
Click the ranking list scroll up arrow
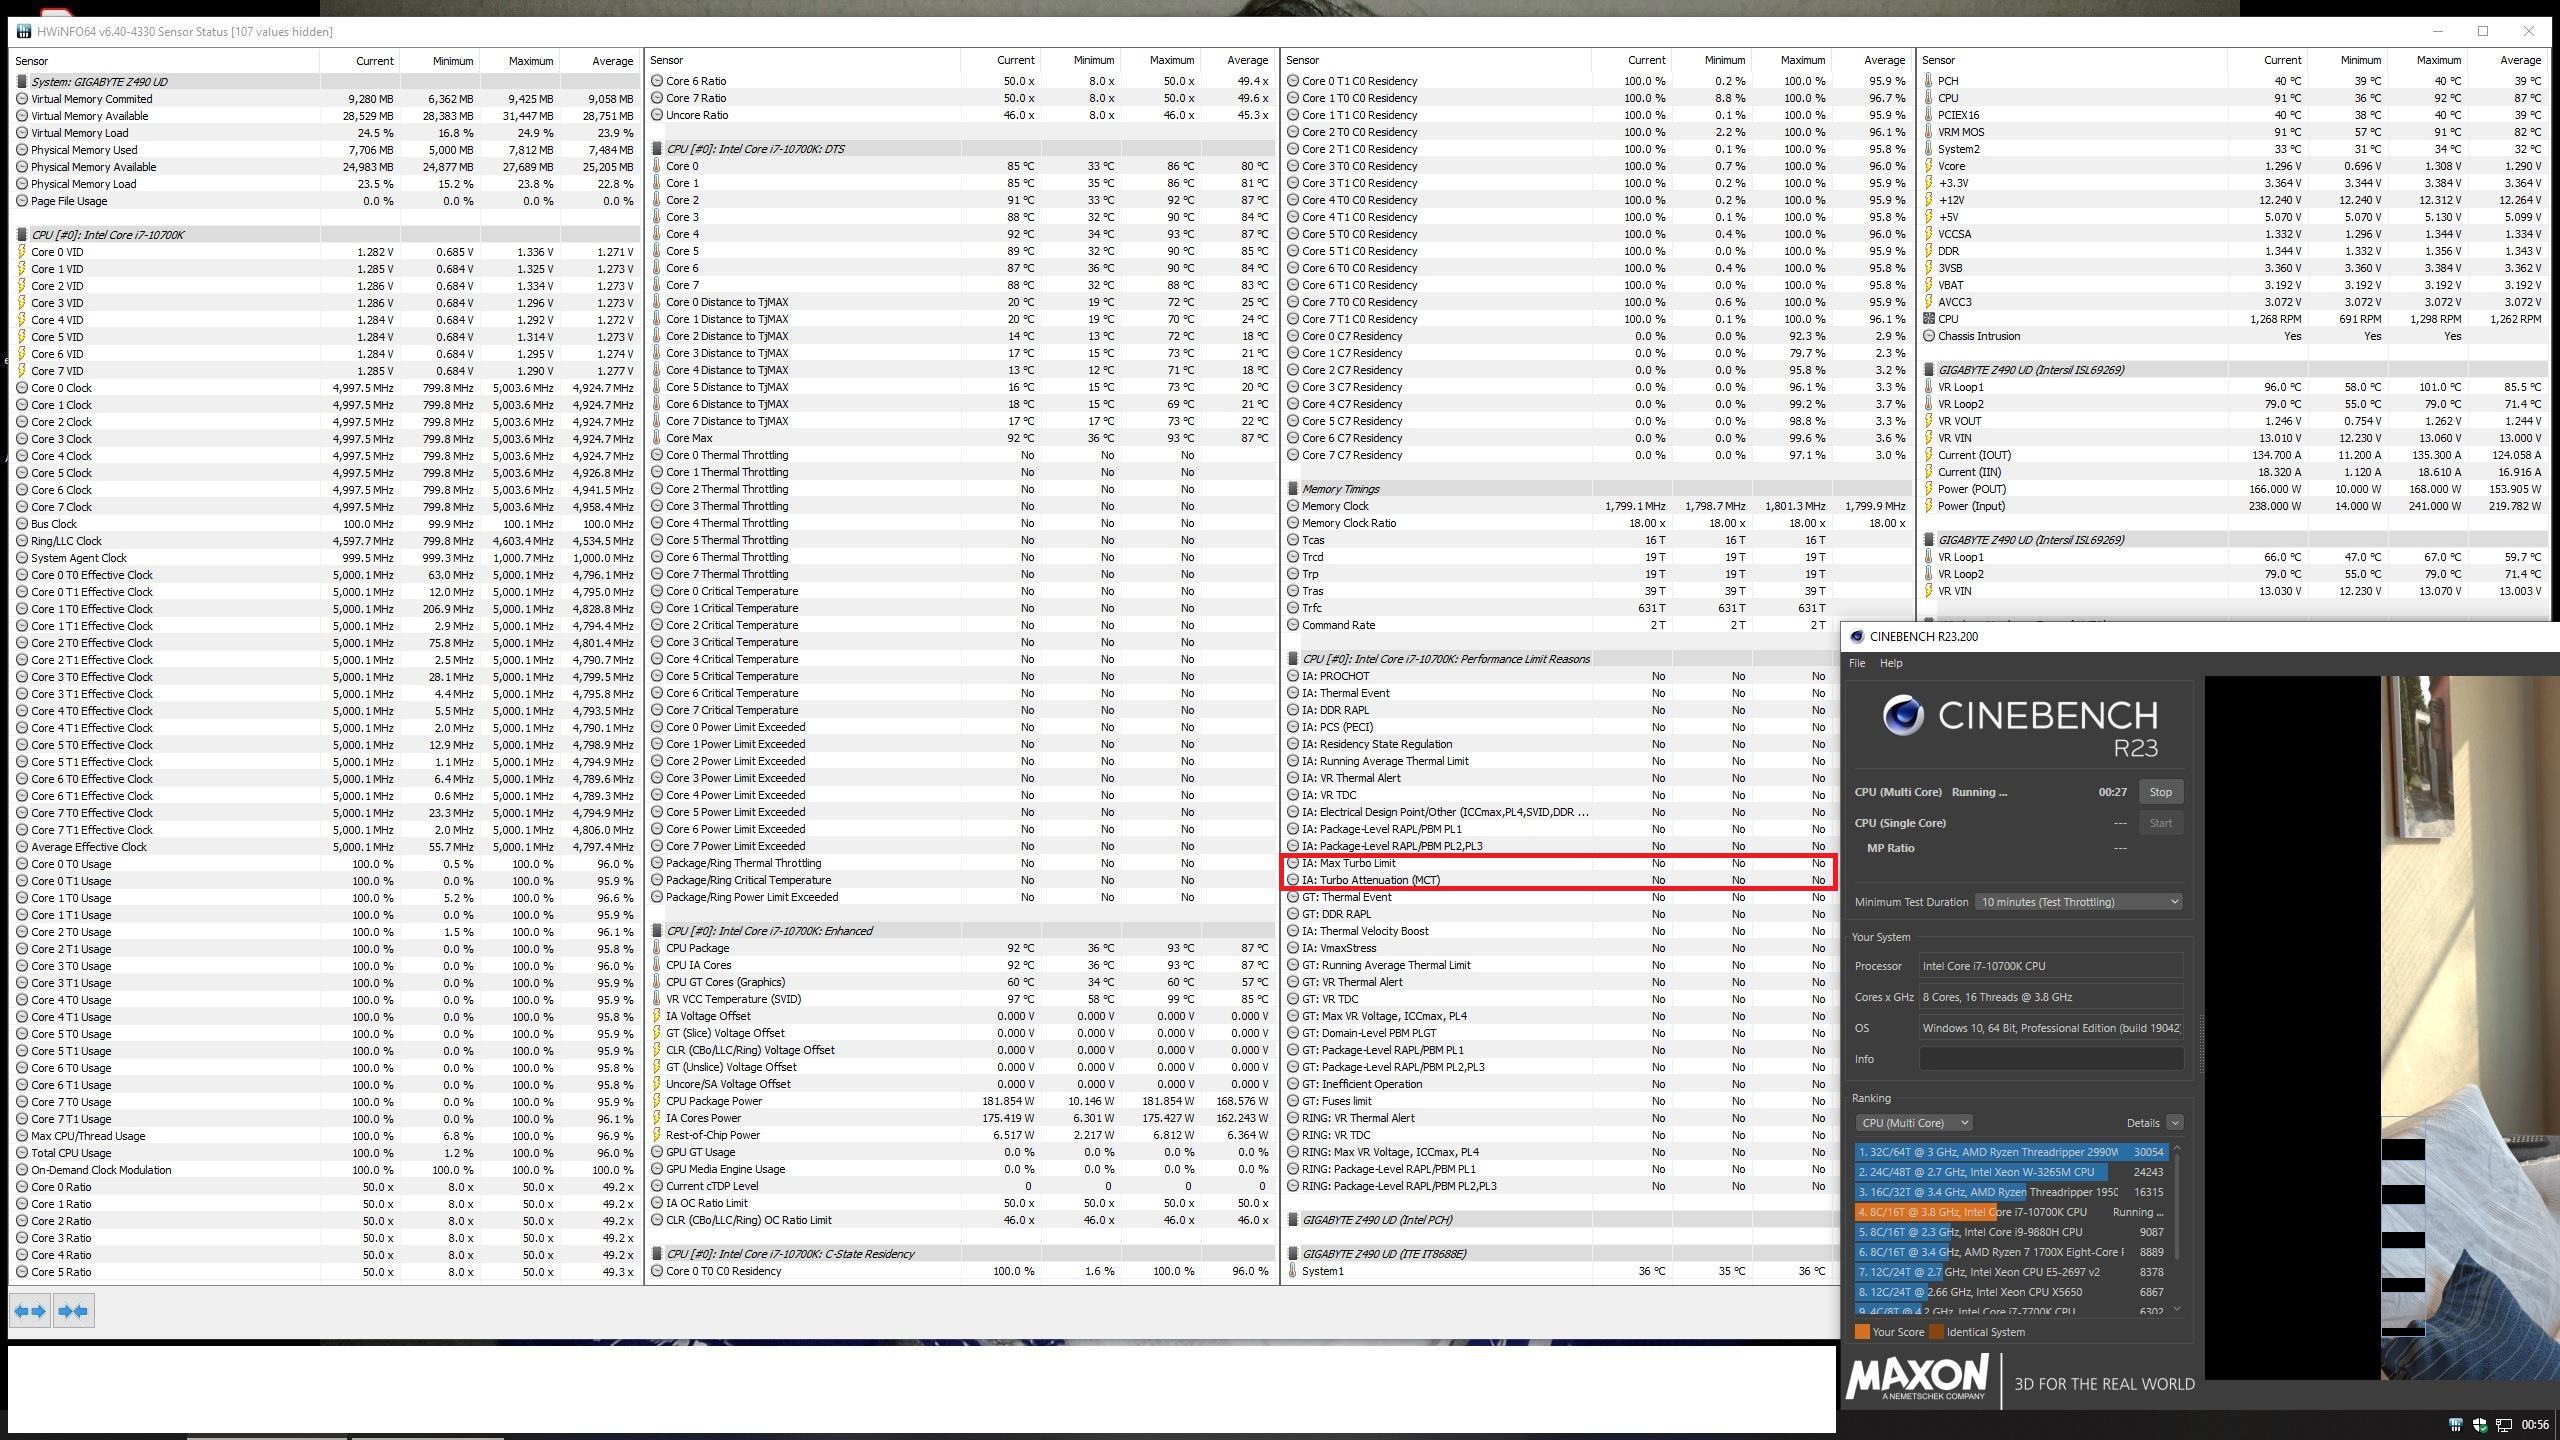2176,1149
